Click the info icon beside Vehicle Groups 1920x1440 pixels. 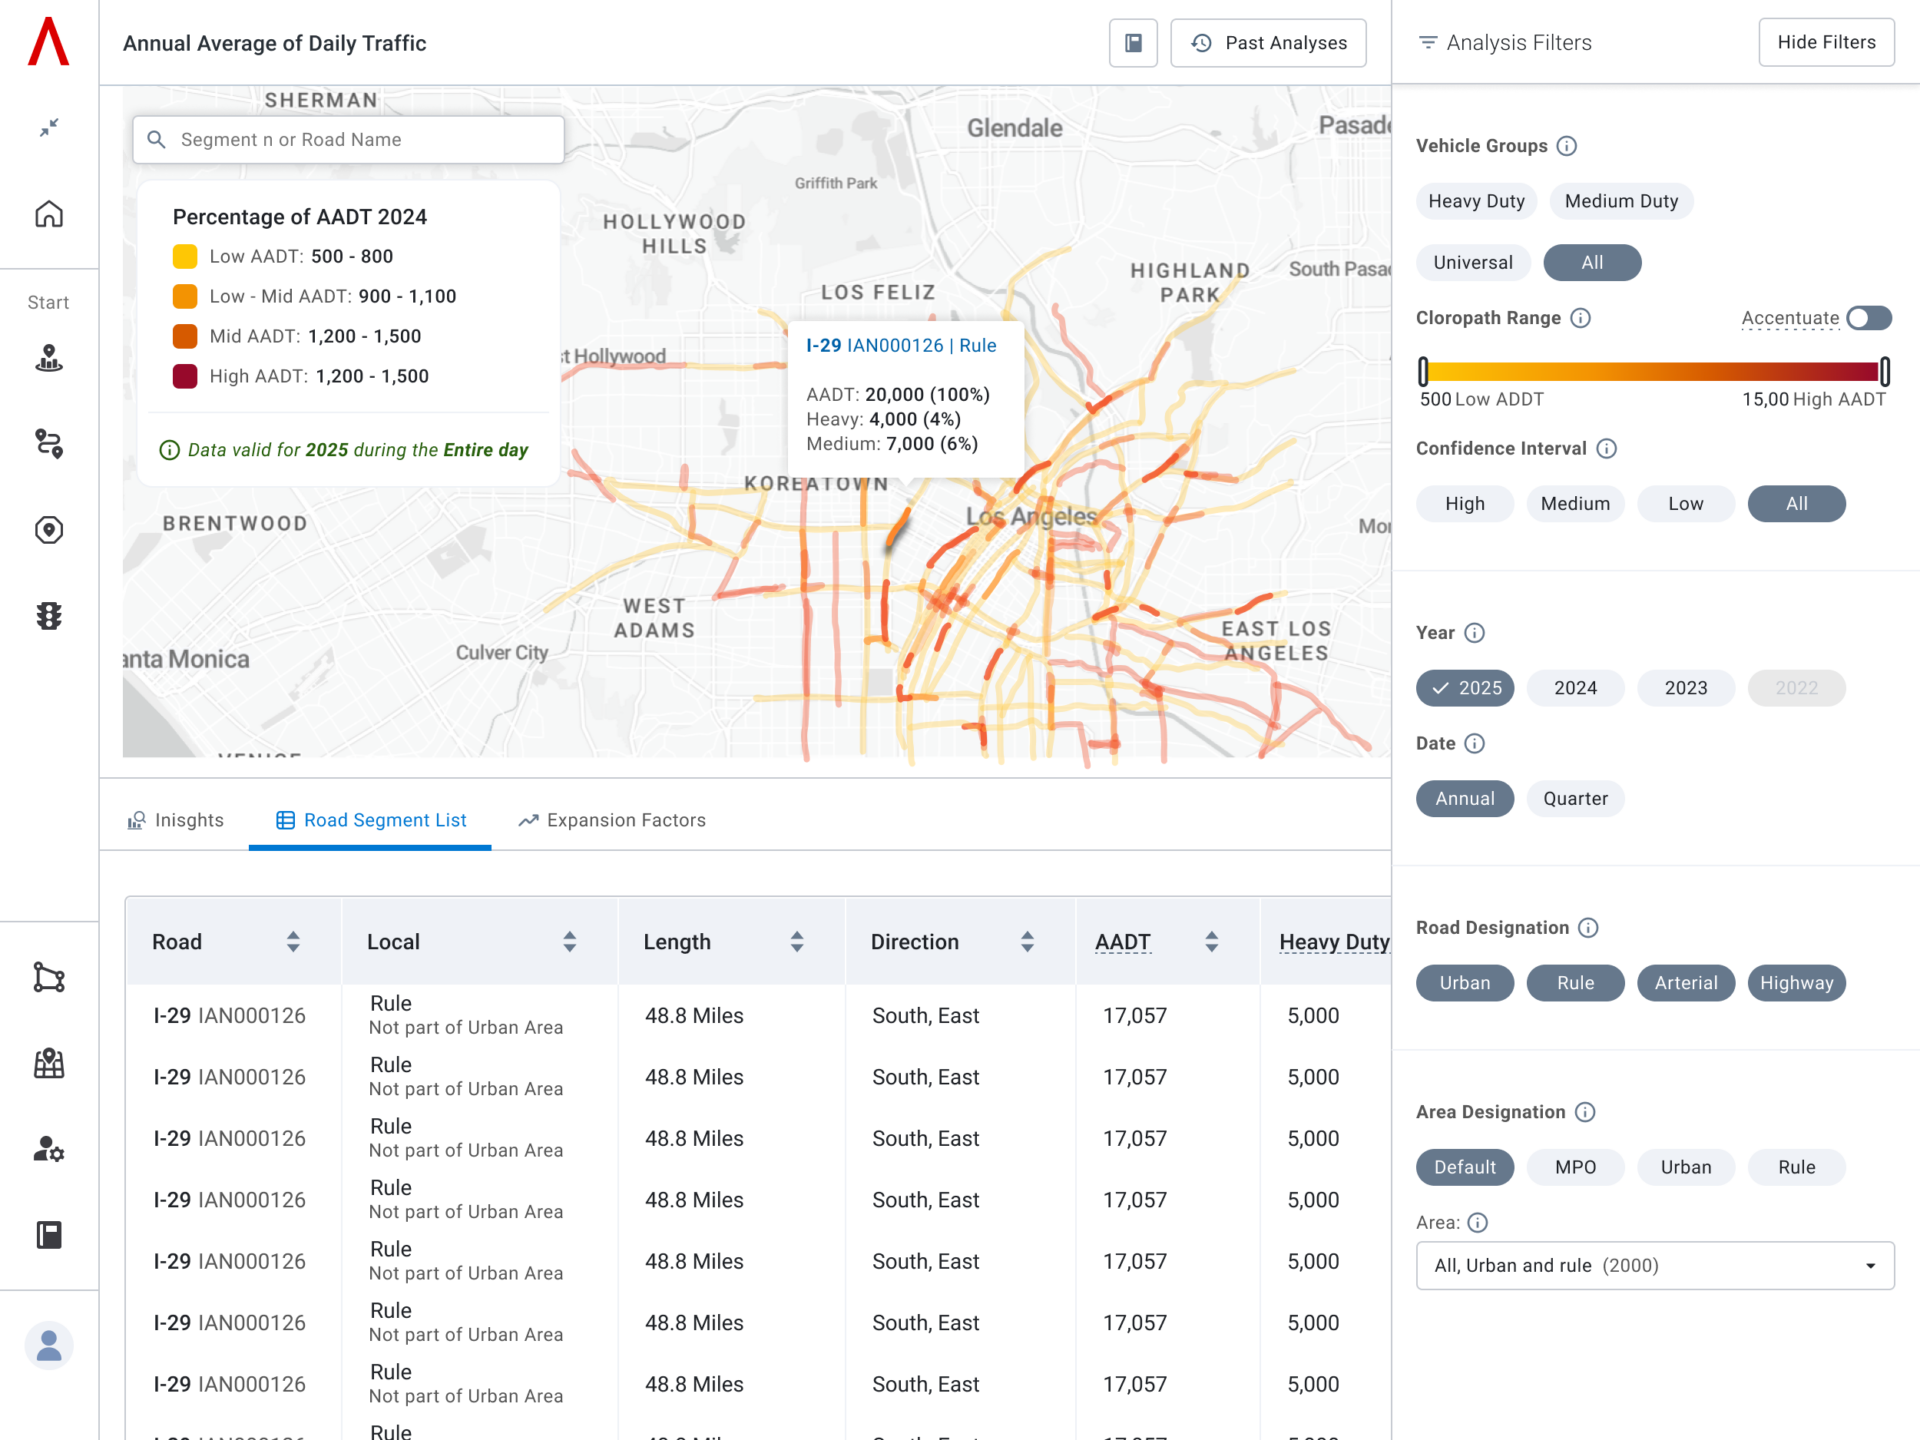[x=1567, y=146]
